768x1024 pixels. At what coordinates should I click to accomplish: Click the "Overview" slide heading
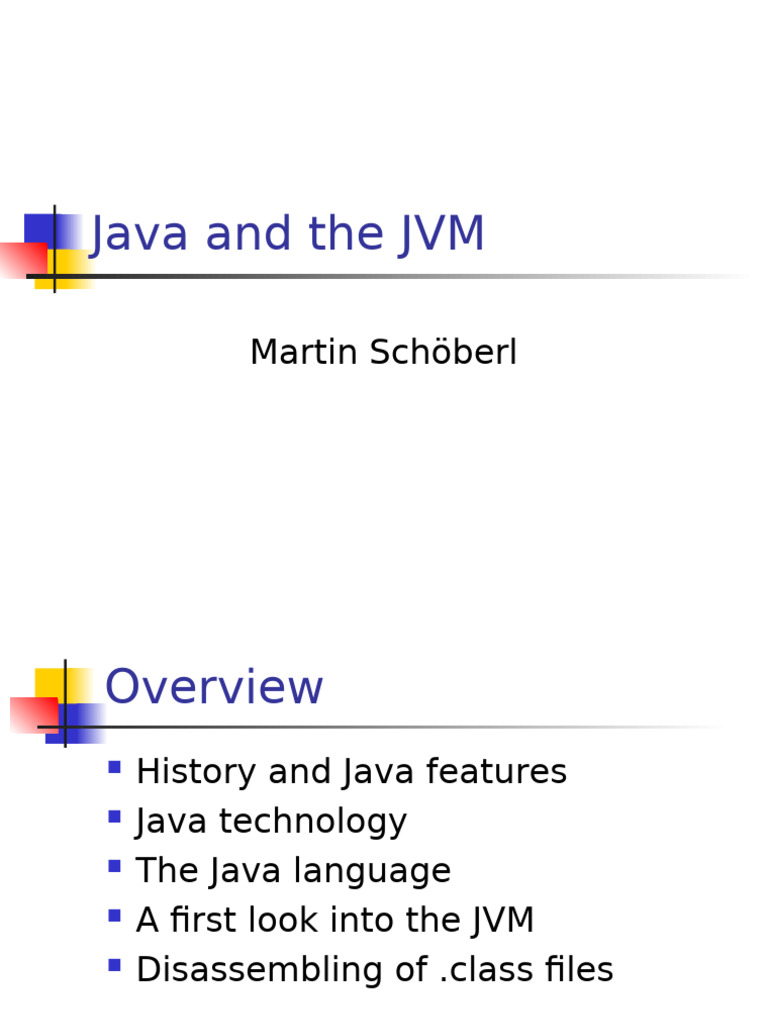[x=214, y=688]
